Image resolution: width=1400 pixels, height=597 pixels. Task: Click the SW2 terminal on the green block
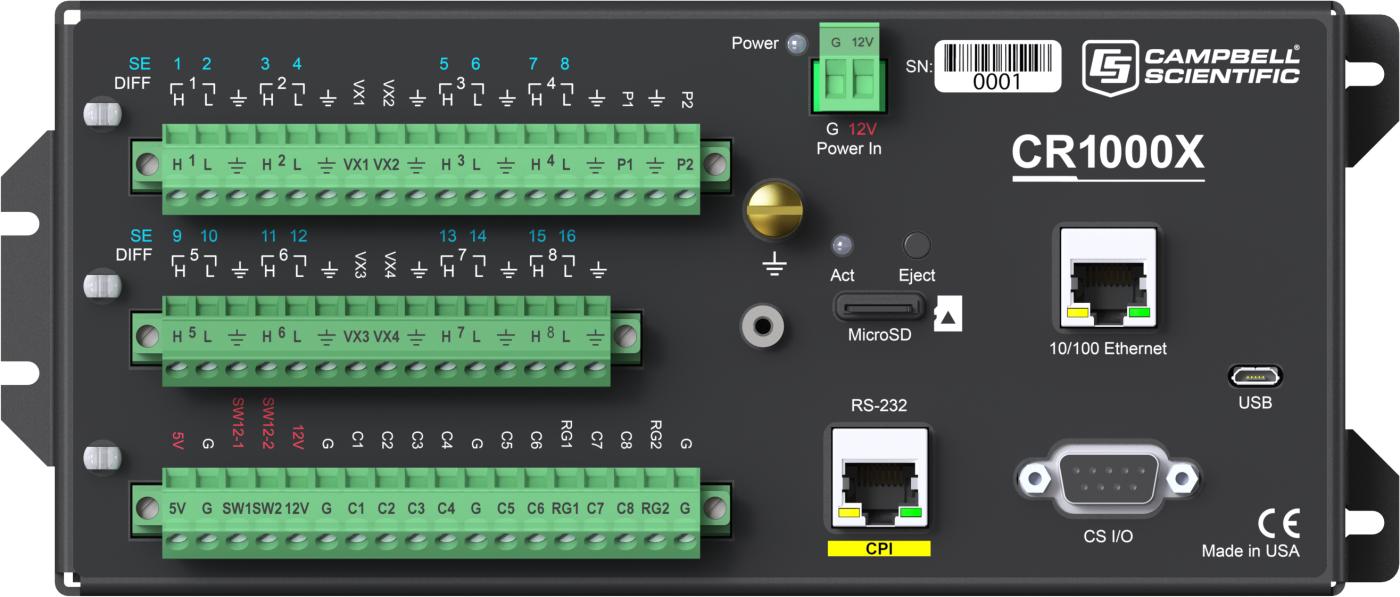(x=267, y=509)
